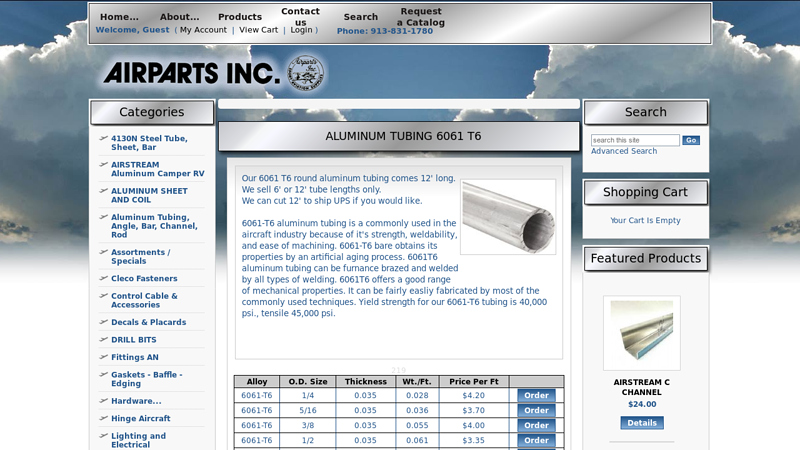The image size is (800, 450).
Task: Click the Airparts Inc. round logo emblem
Action: click(x=306, y=73)
